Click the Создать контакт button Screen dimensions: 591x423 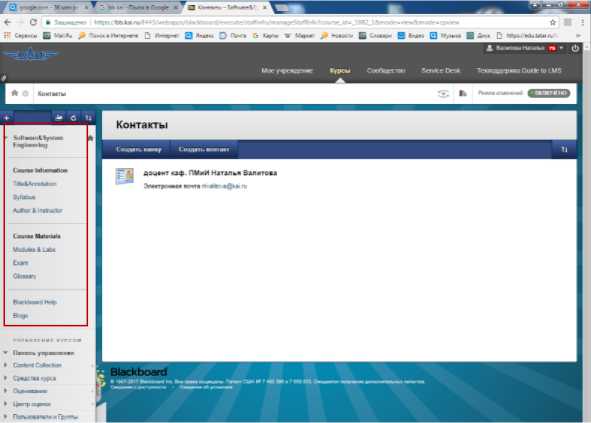click(204, 149)
